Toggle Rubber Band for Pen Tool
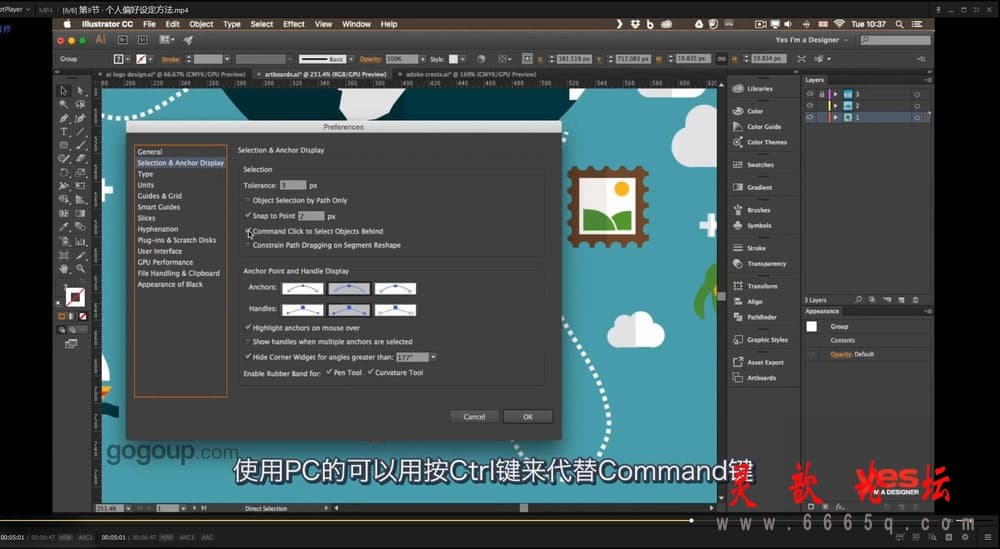Image resolution: width=1000 pixels, height=549 pixels. [329, 372]
